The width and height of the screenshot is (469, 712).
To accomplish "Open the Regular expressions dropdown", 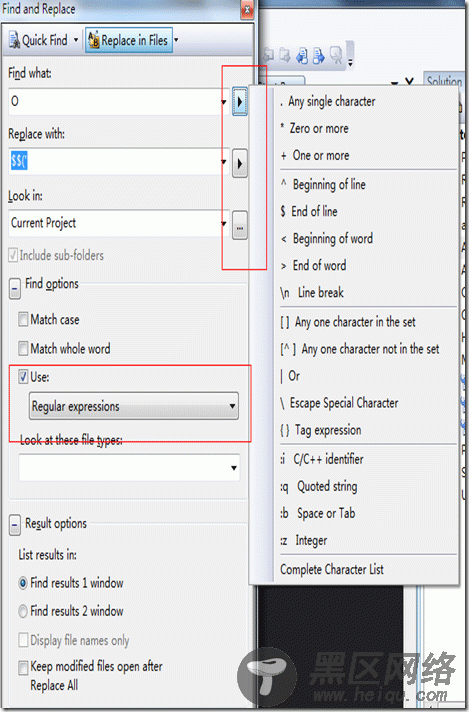I will pos(134,406).
